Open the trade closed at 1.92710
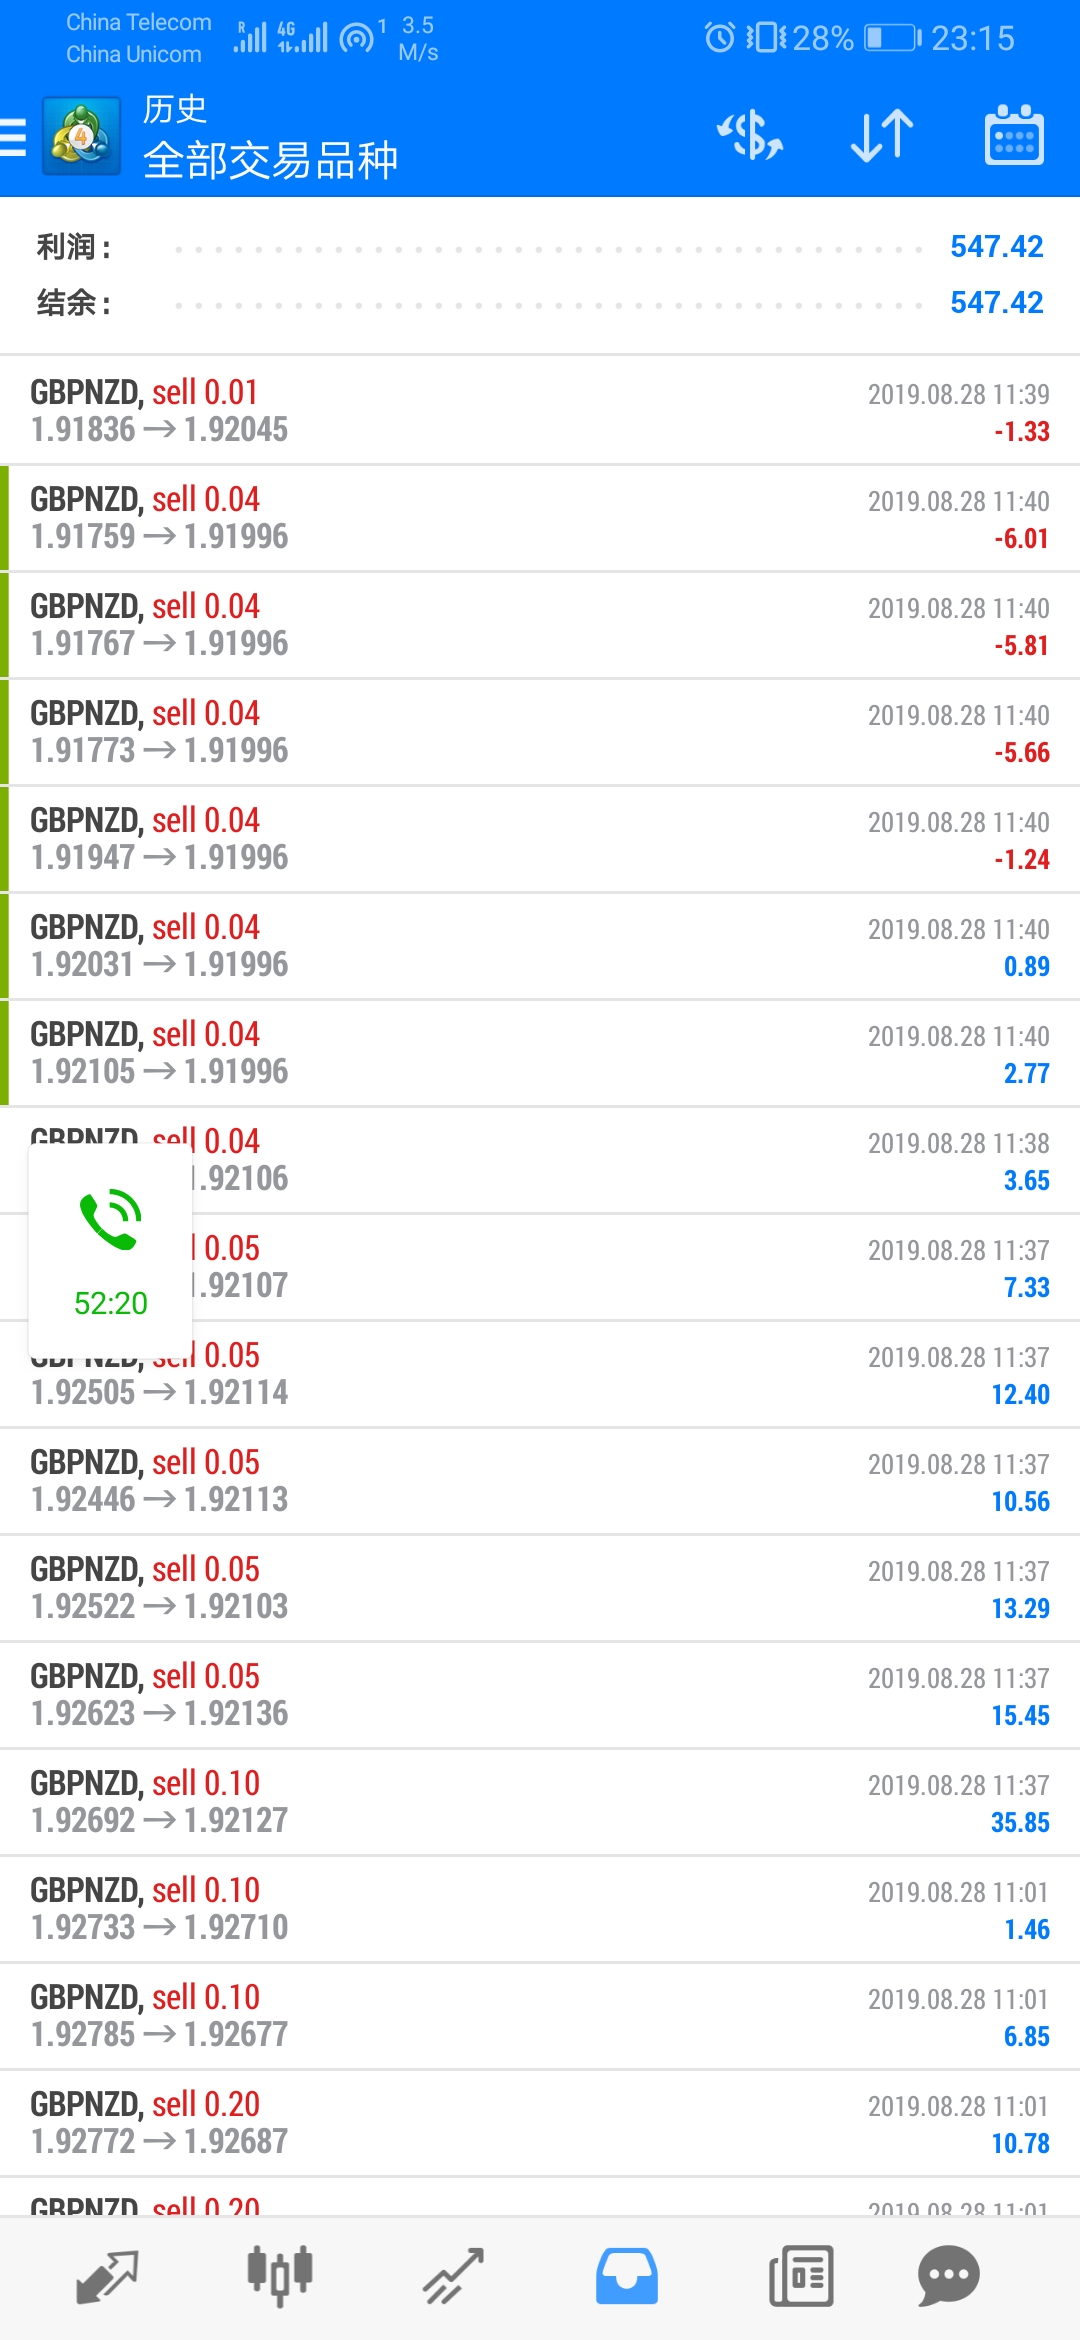This screenshot has width=1080, height=2340. (x=540, y=1909)
